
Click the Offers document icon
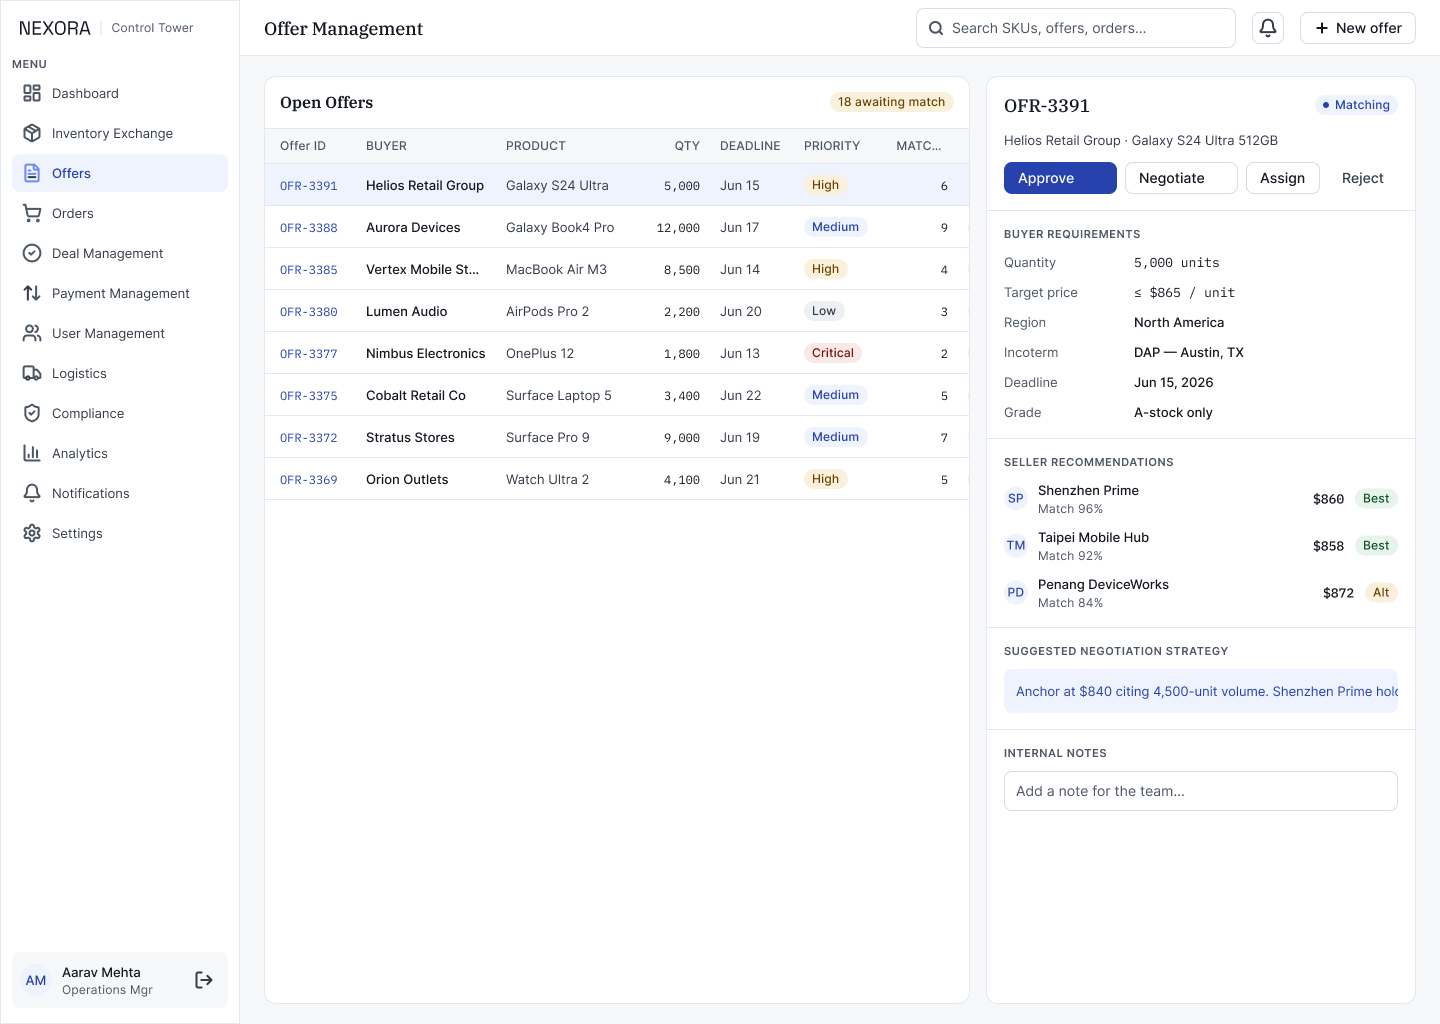tap(32, 173)
